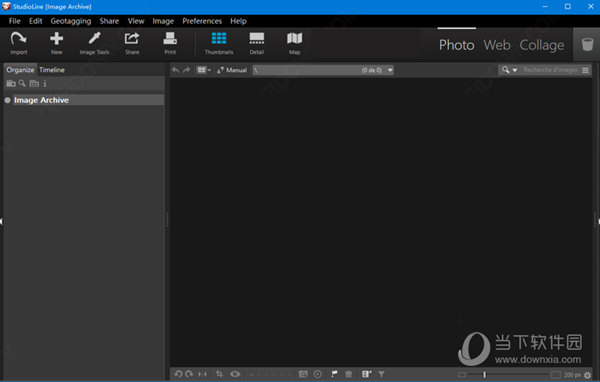Viewport: 600px width, 382px height.
Task: Select the Photo mode
Action: click(457, 45)
